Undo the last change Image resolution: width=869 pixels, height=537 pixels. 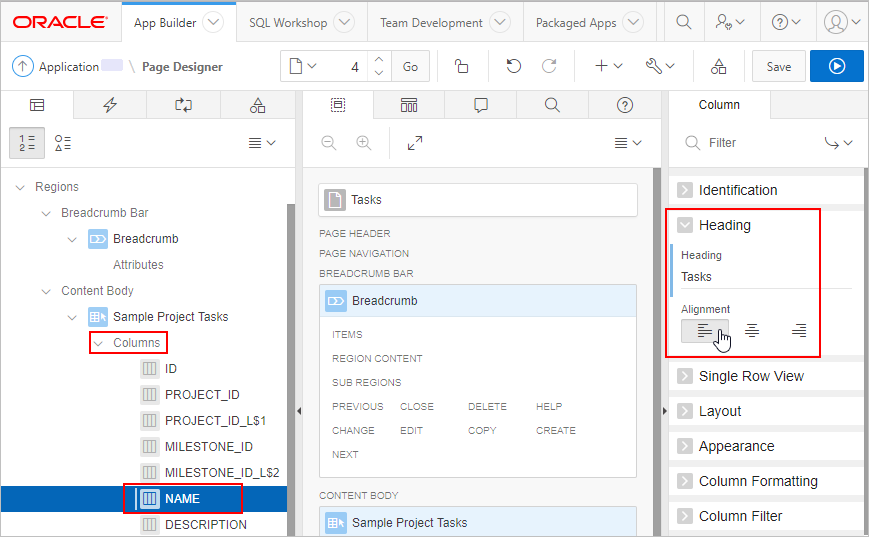(513, 67)
